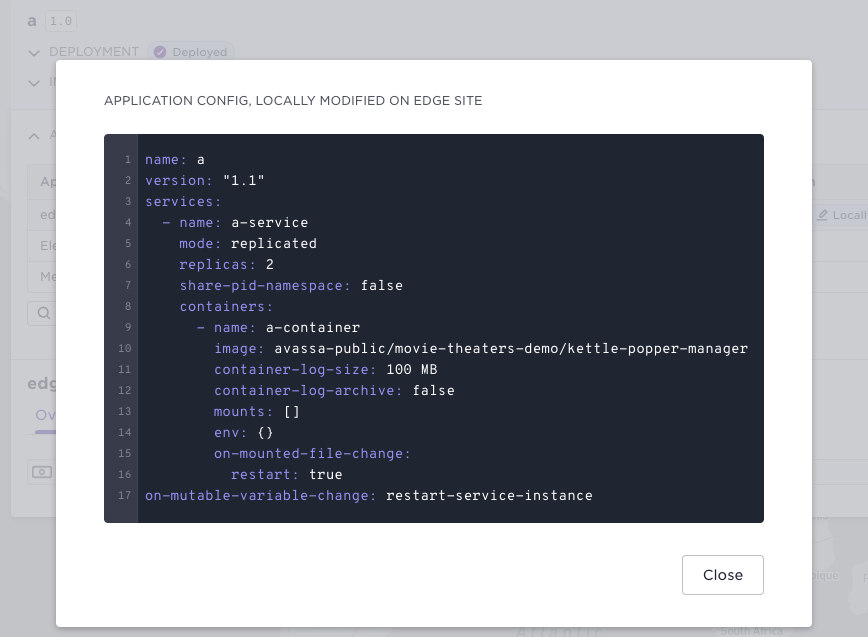Click the image path in the config
Viewport: 868px width, 637px height.
tap(510, 349)
